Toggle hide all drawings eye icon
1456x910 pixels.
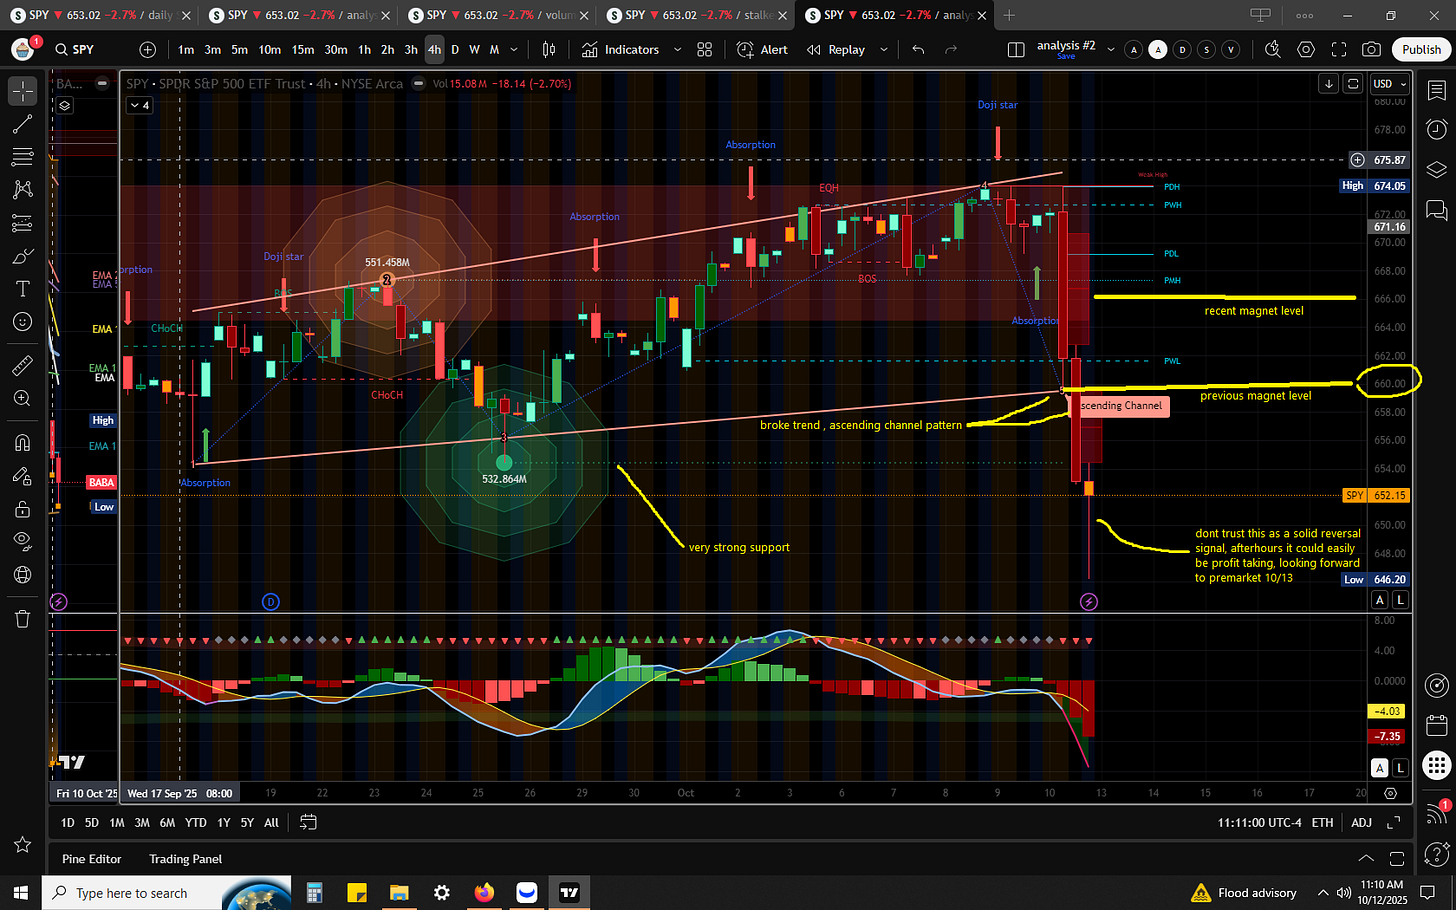click(x=23, y=542)
